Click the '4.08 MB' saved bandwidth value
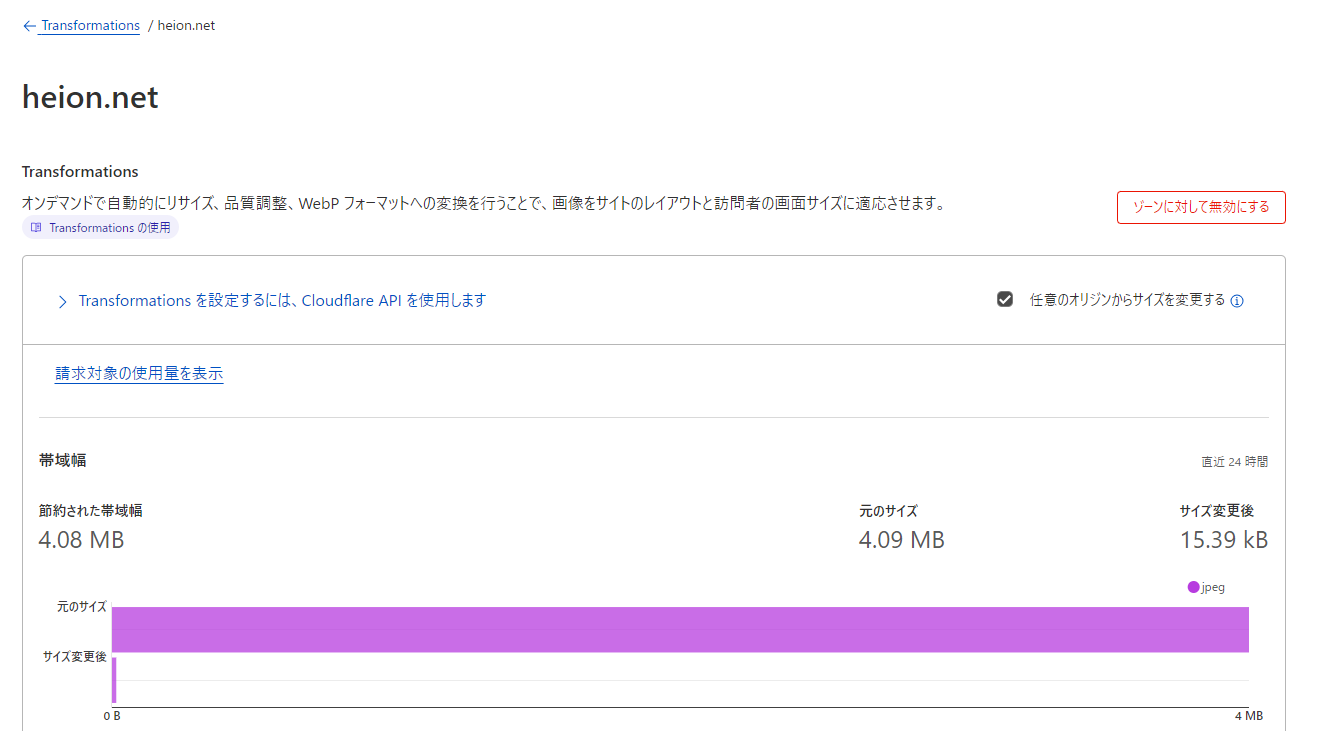This screenshot has height=731, width=1321. (81, 540)
